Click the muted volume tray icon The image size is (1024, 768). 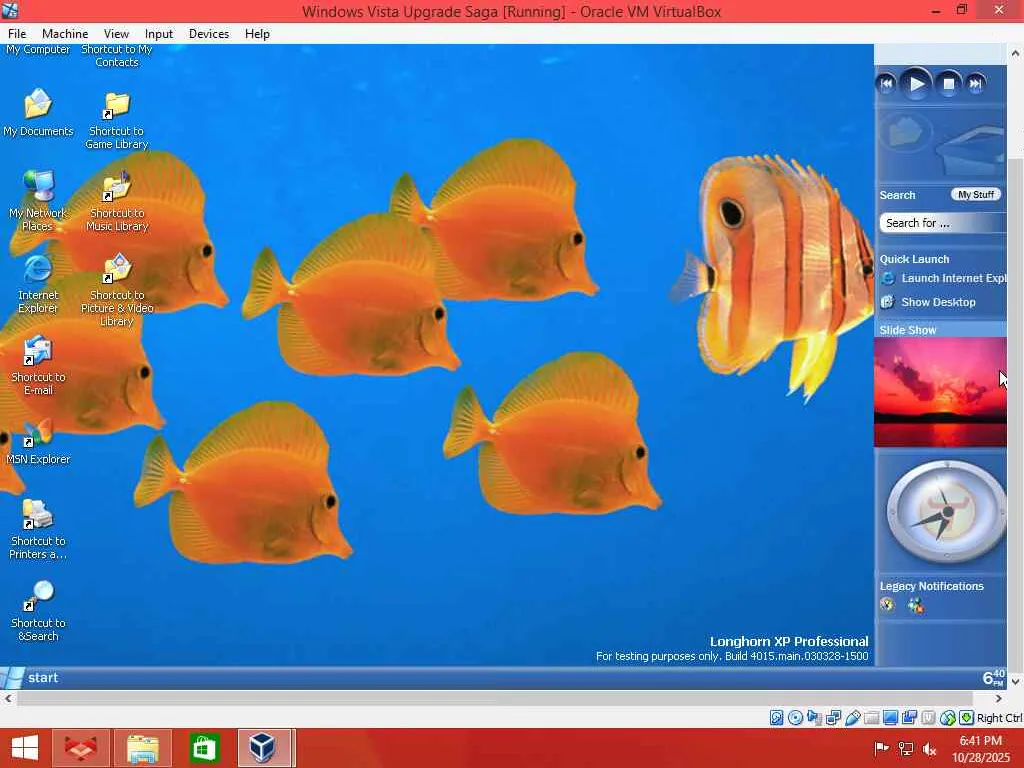tap(929, 748)
